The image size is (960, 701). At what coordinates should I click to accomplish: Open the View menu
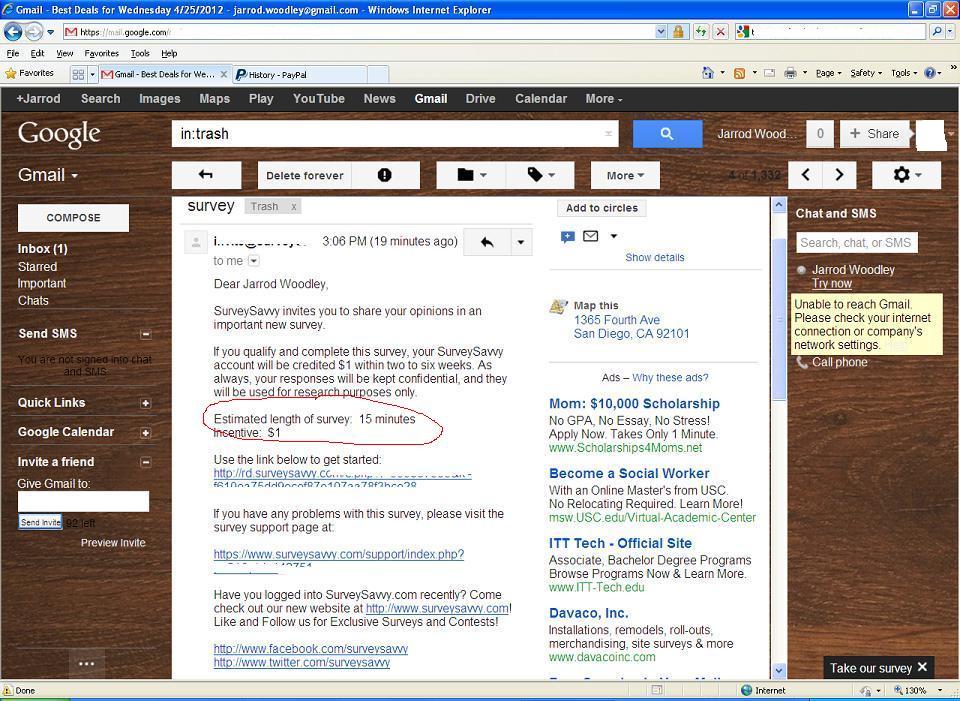tap(64, 53)
